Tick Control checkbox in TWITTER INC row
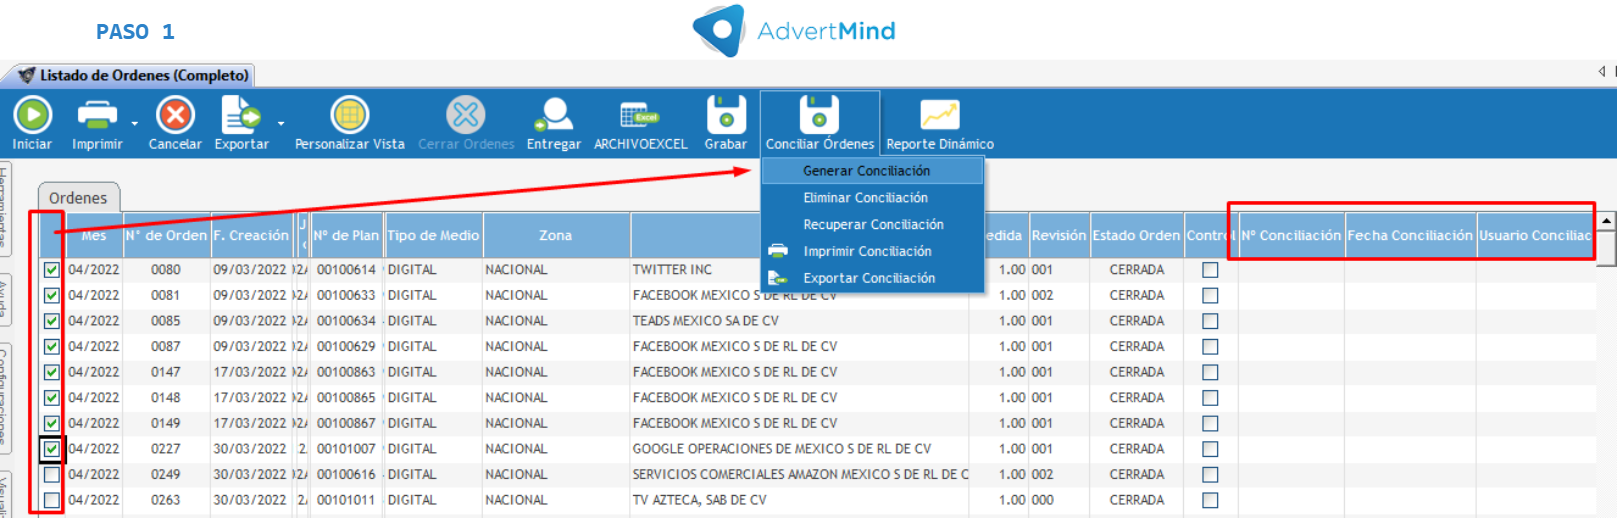 click(x=1210, y=270)
